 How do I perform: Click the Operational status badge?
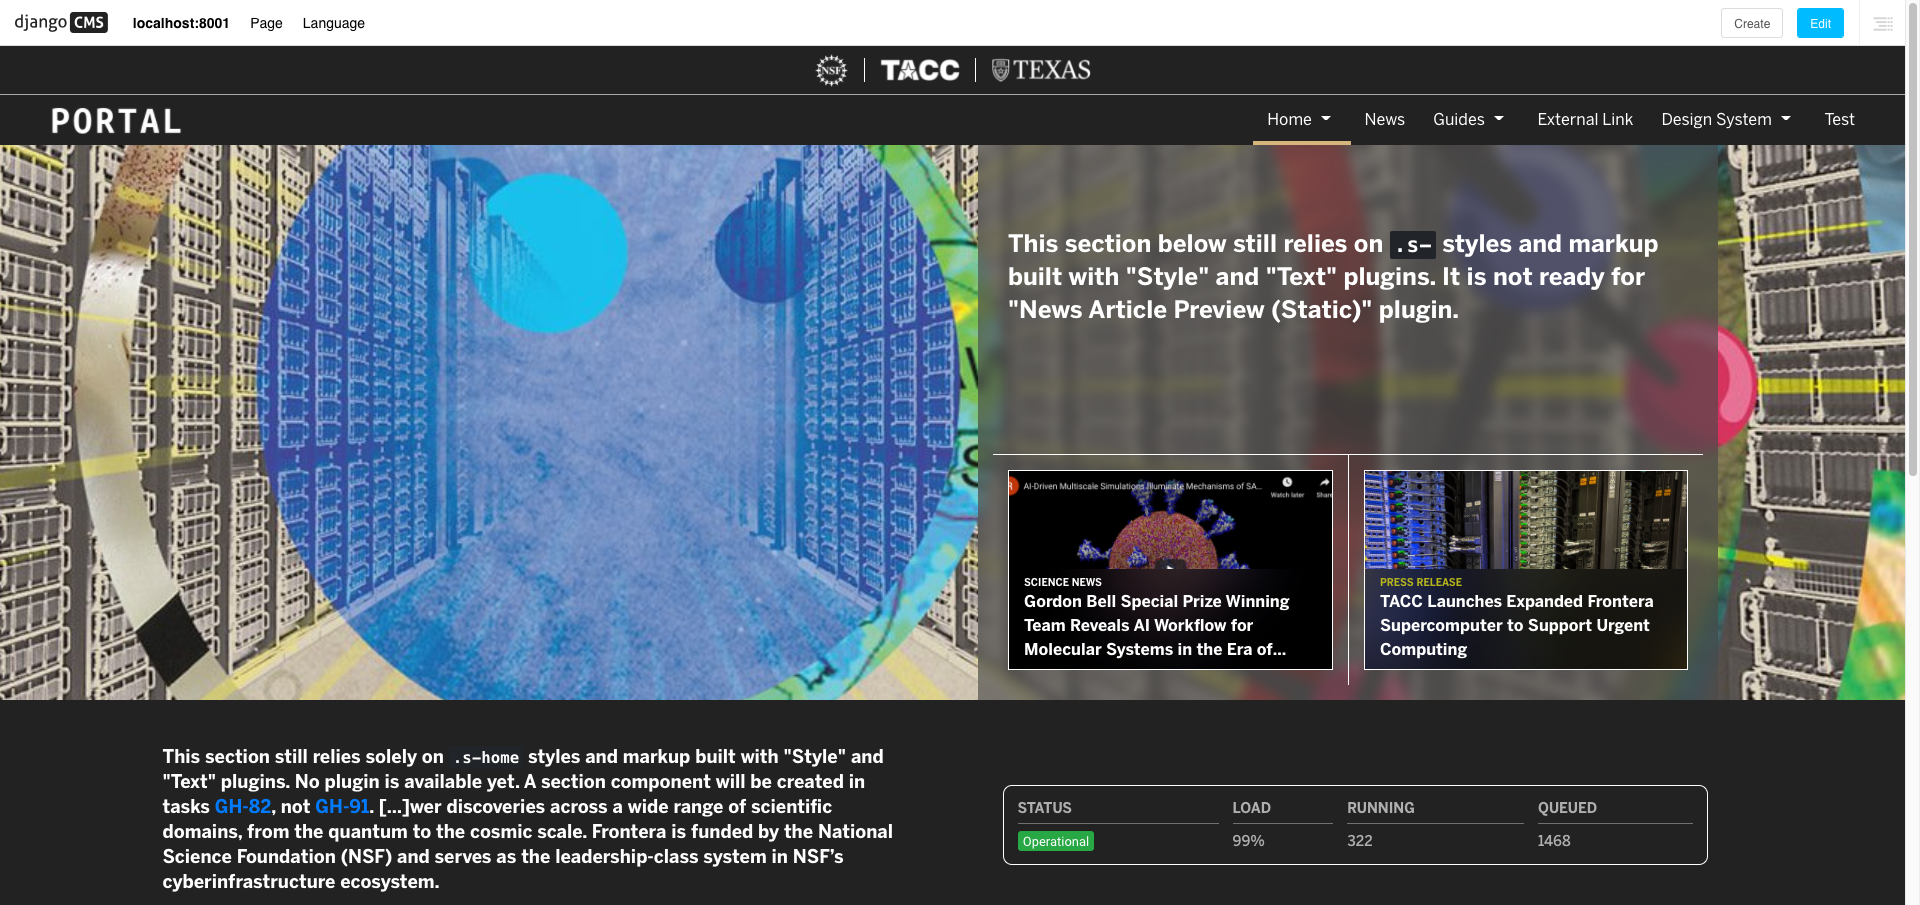pos(1056,841)
